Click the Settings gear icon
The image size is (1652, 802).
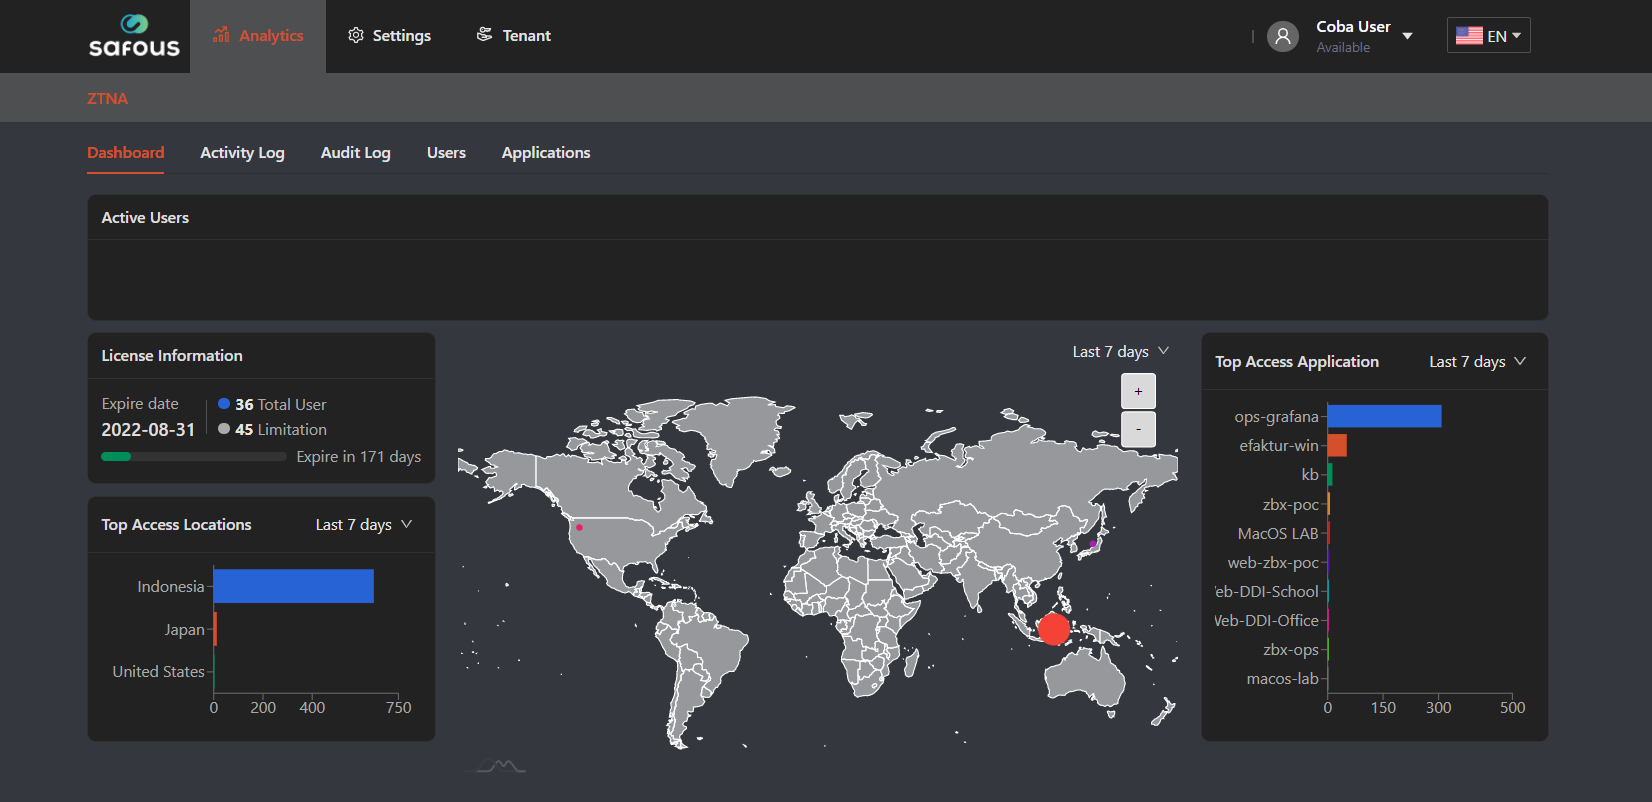pos(355,35)
